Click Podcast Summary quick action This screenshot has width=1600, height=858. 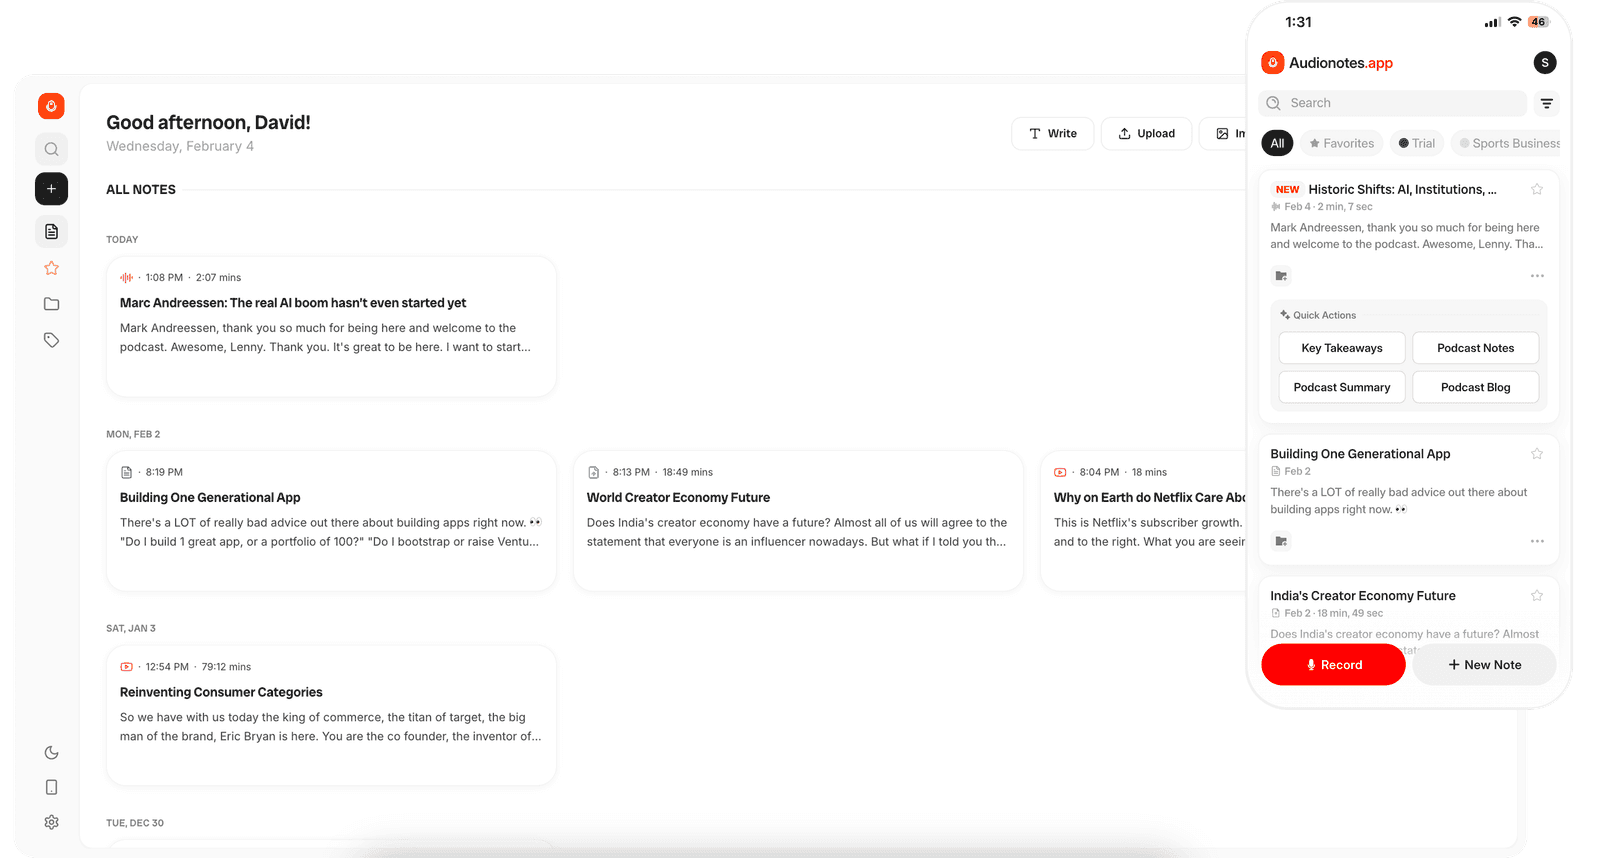point(1342,387)
